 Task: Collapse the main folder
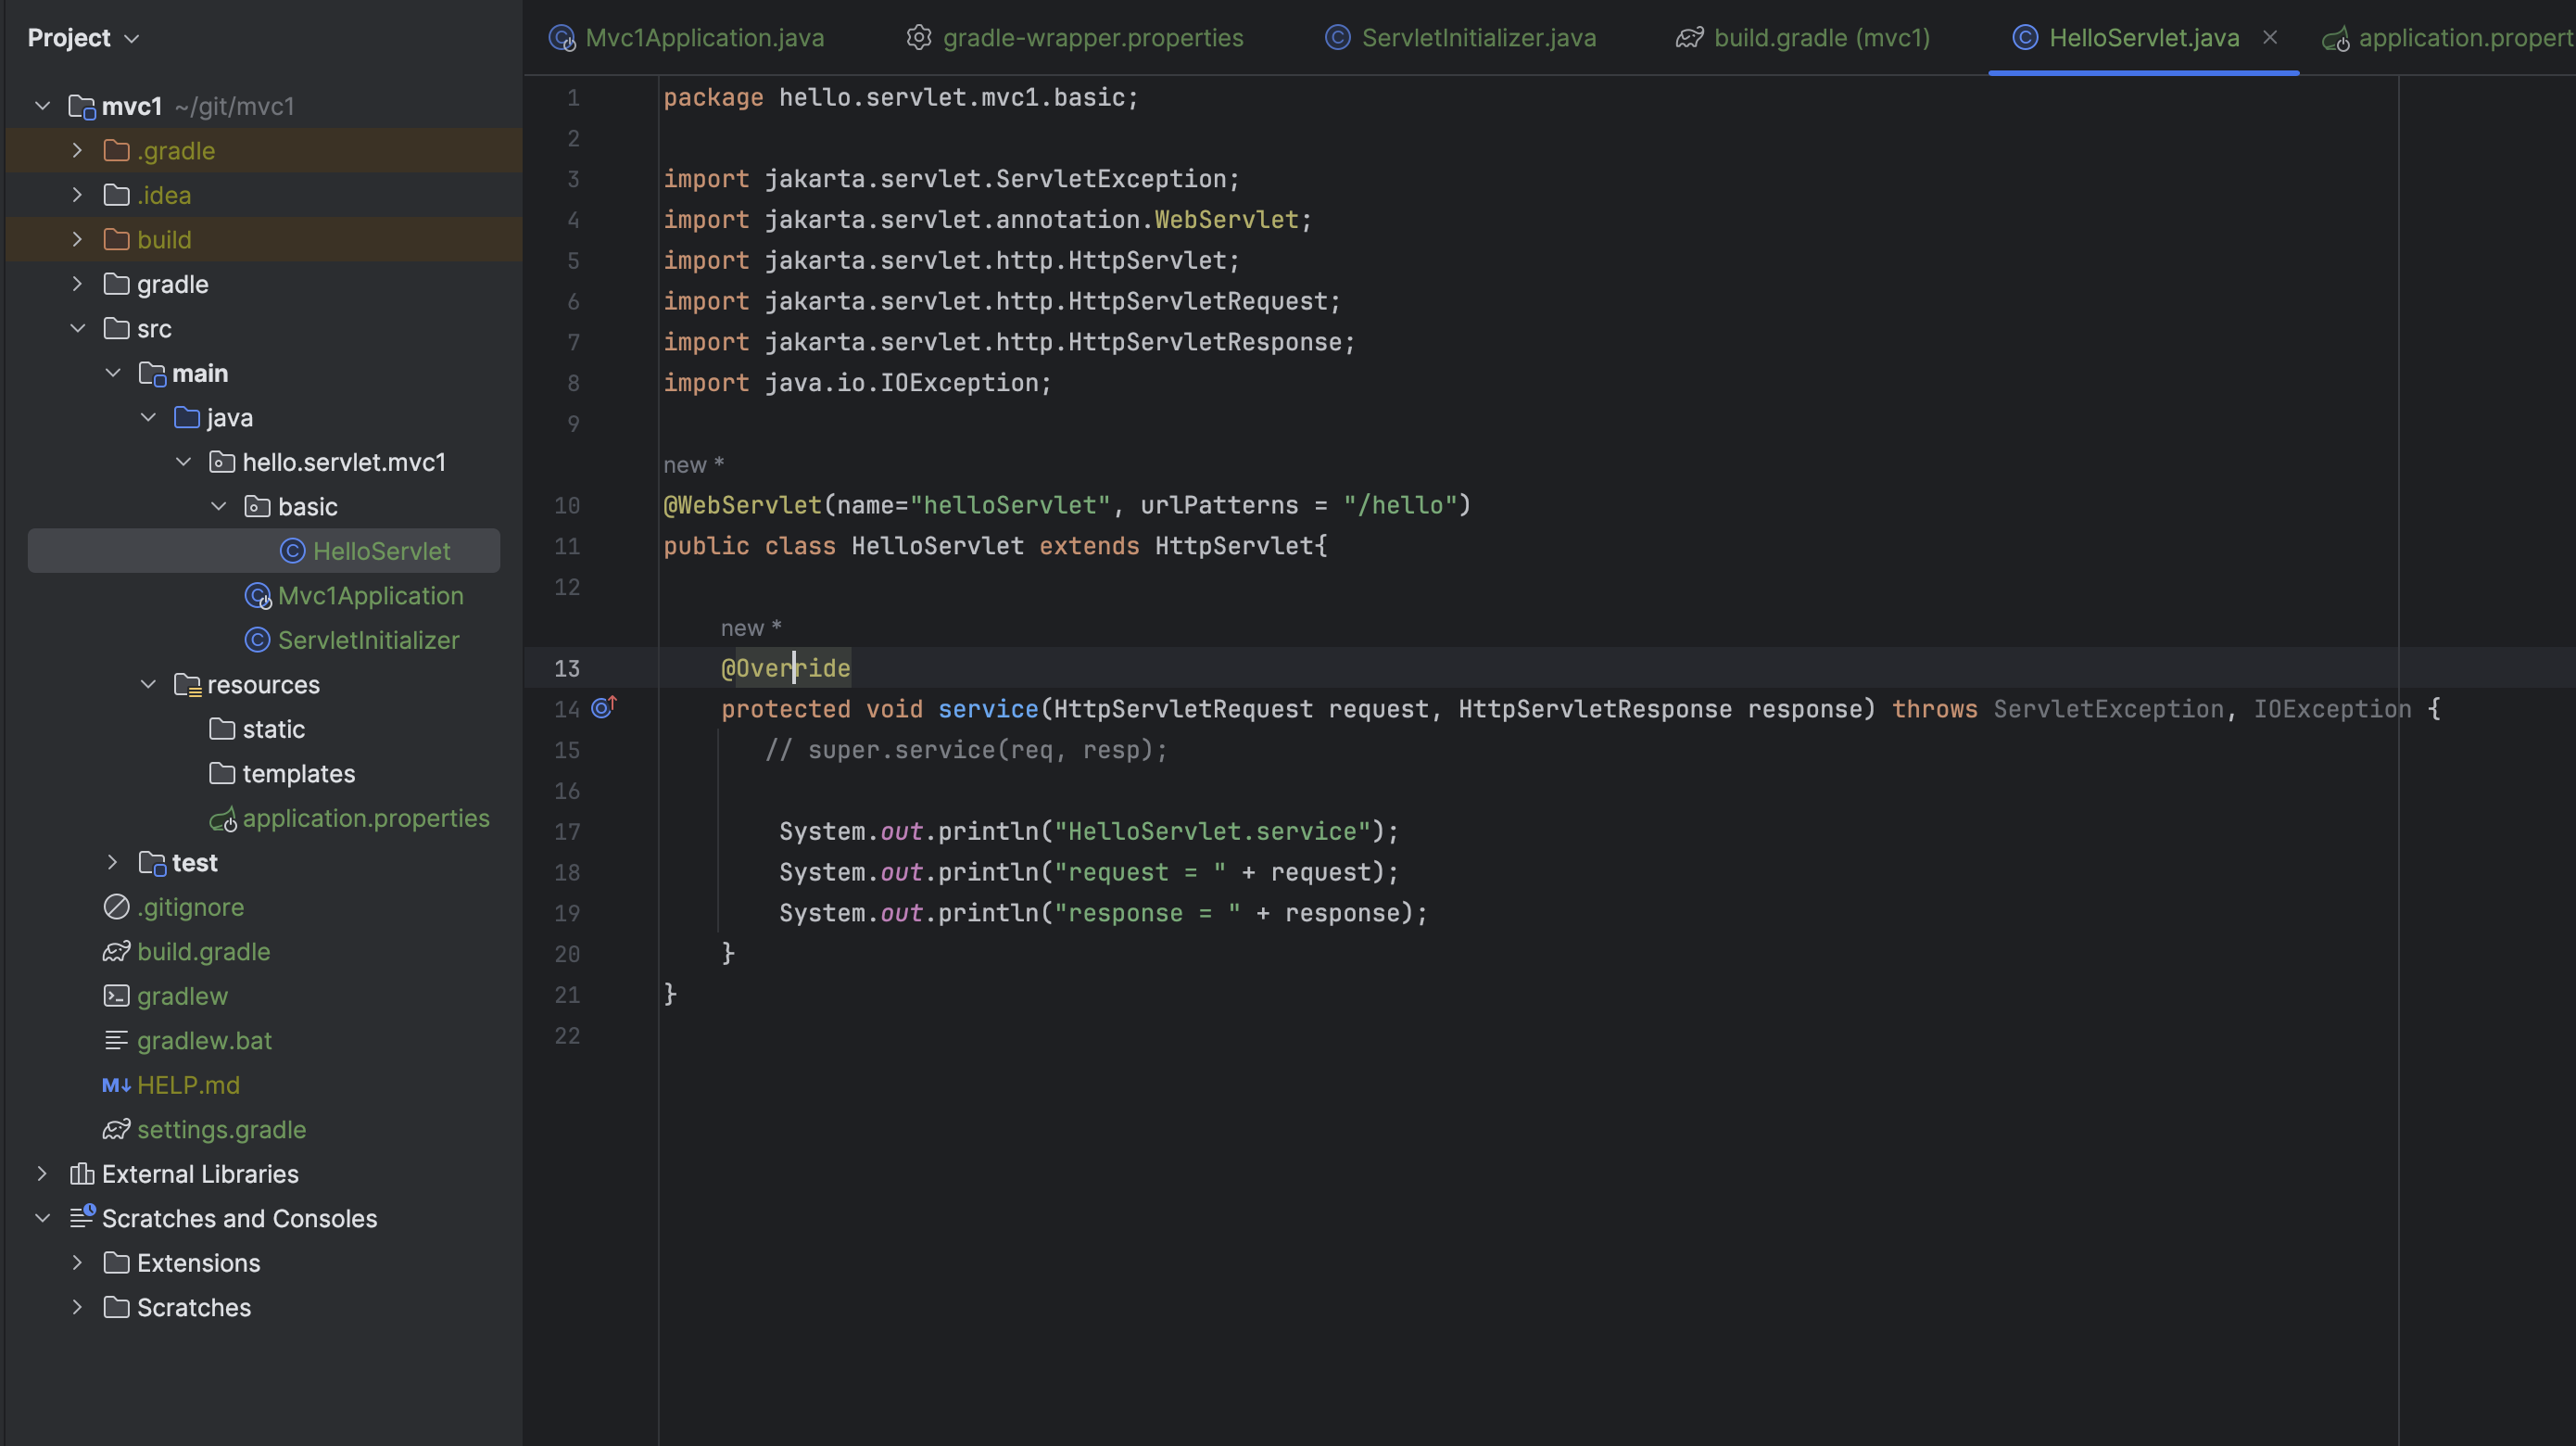click(x=112, y=373)
